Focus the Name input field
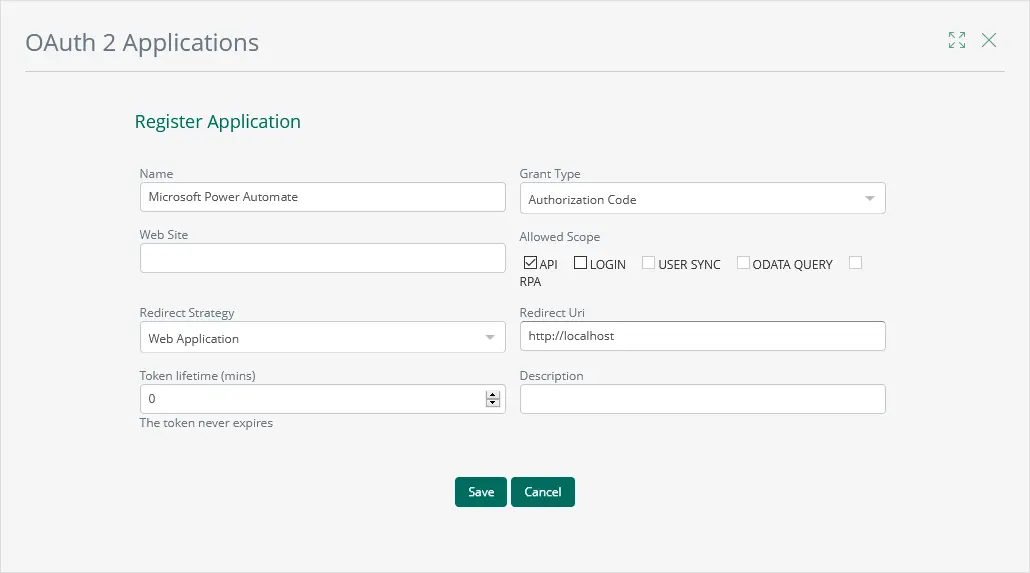This screenshot has width=1030, height=573. tap(323, 197)
